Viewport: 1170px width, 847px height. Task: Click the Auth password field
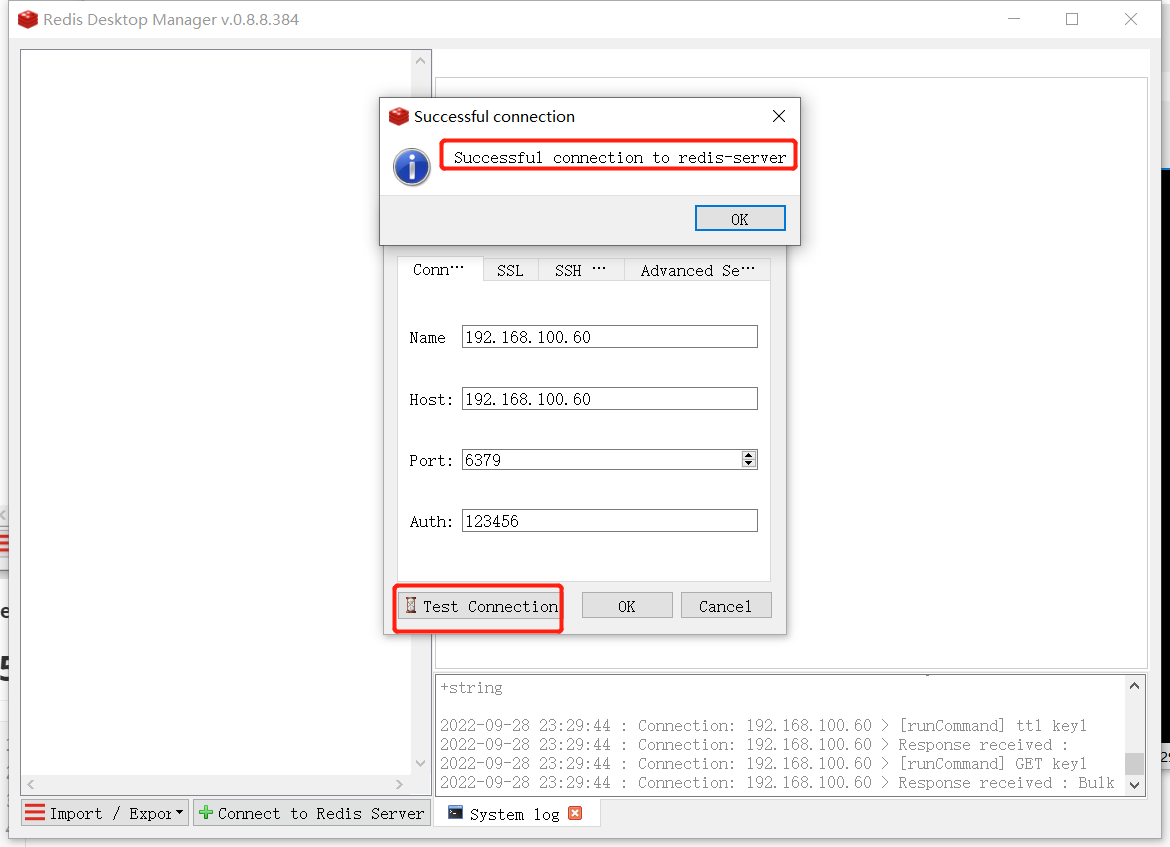coord(610,521)
